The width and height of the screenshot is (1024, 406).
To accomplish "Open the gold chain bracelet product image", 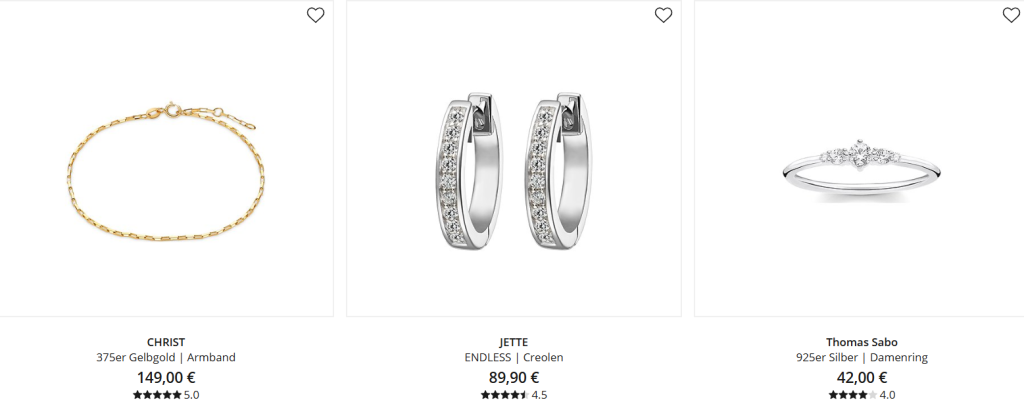I will click(166, 171).
